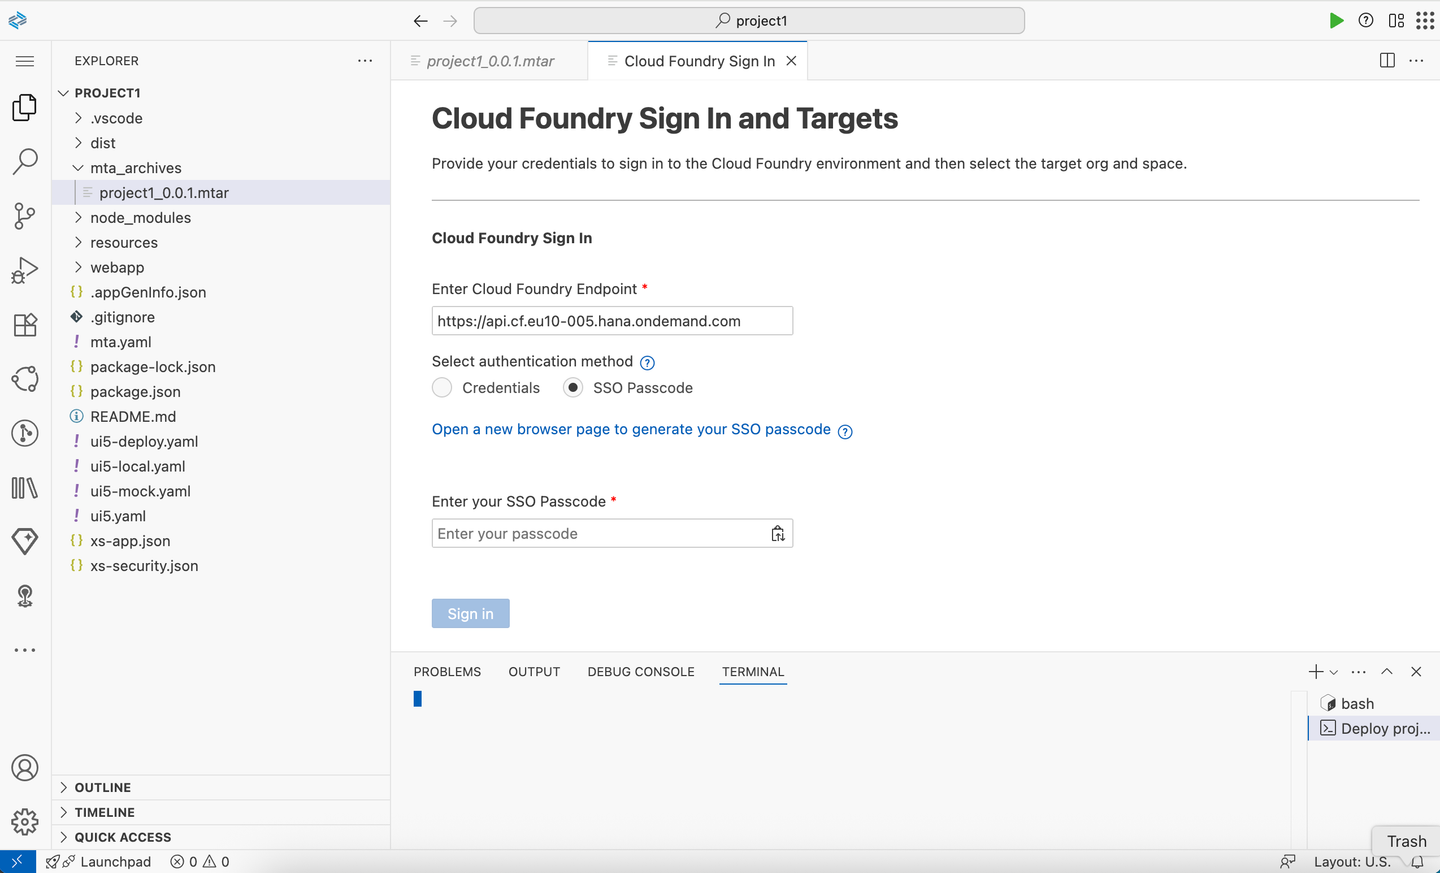This screenshot has height=873, width=1440.
Task: Expand the TIMELINE section
Action: [x=221, y=813]
